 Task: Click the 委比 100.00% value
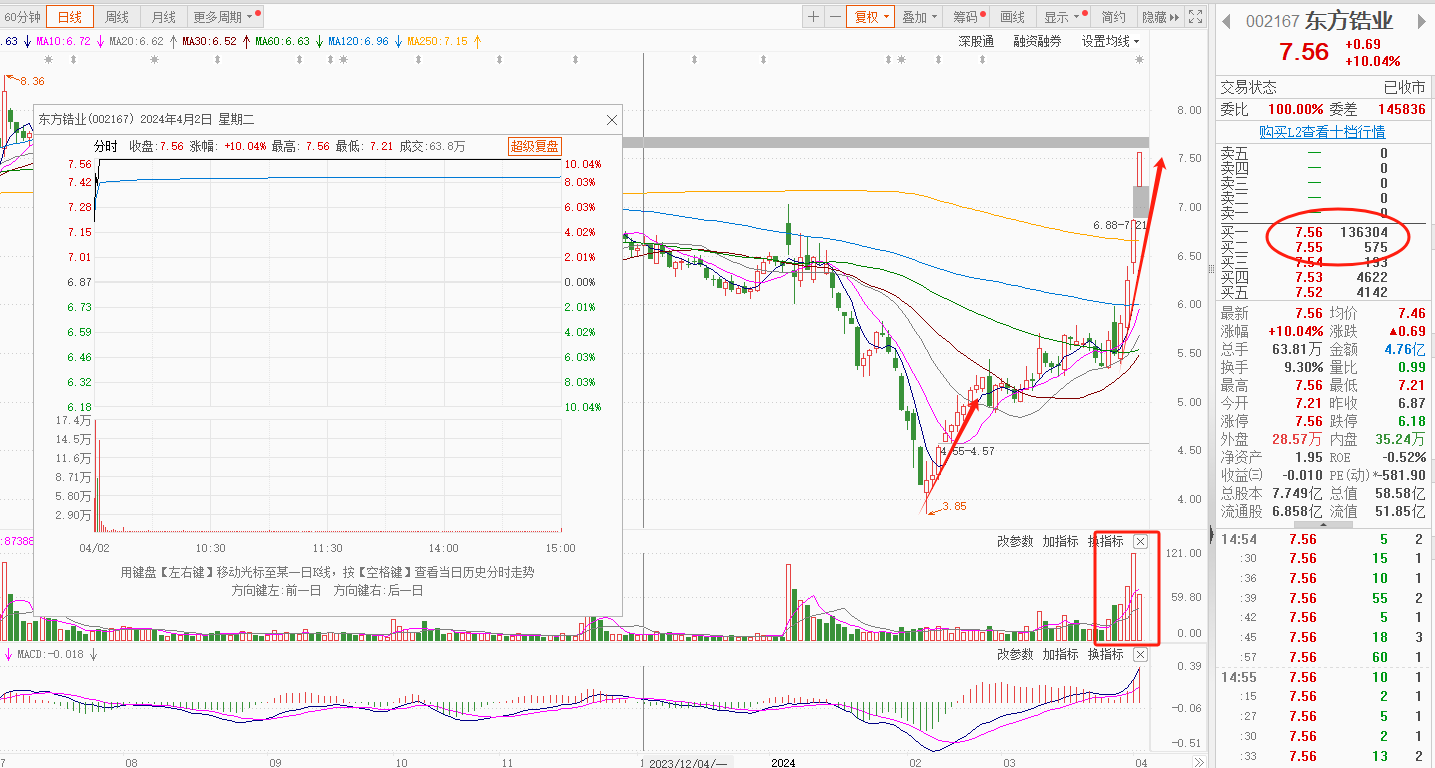[1296, 109]
